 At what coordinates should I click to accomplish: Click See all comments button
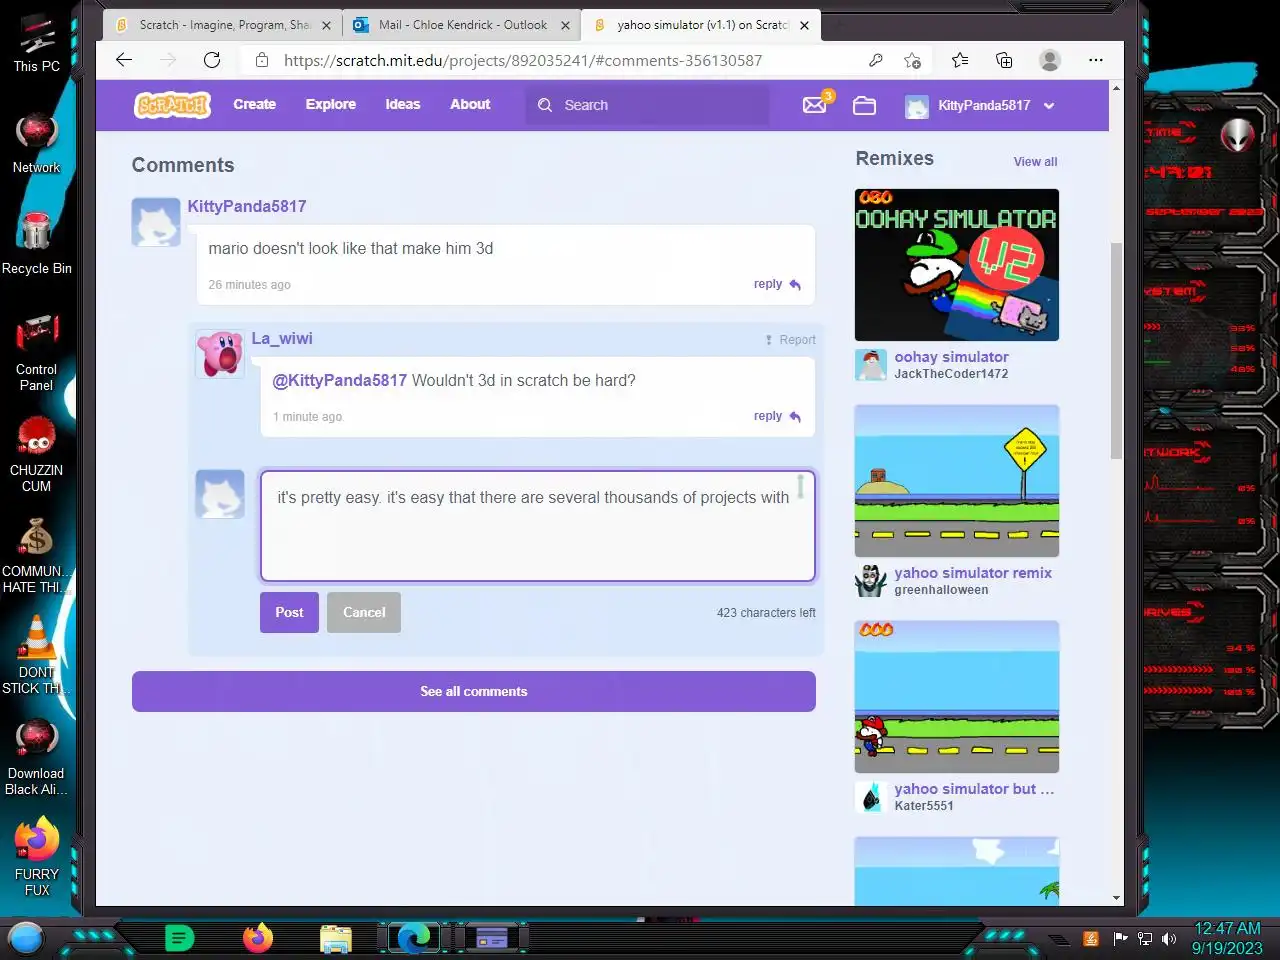pos(474,691)
